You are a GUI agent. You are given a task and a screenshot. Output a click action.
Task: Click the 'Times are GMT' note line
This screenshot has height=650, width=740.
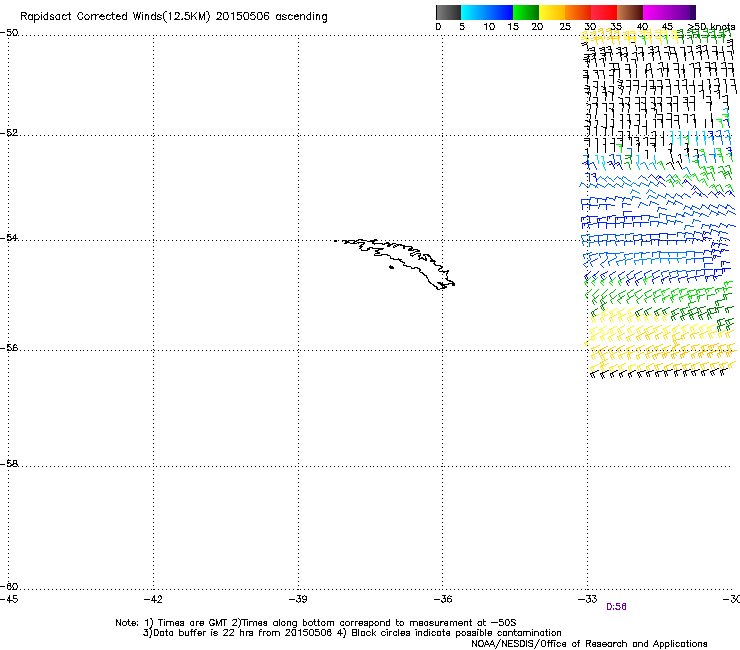pos(316,623)
